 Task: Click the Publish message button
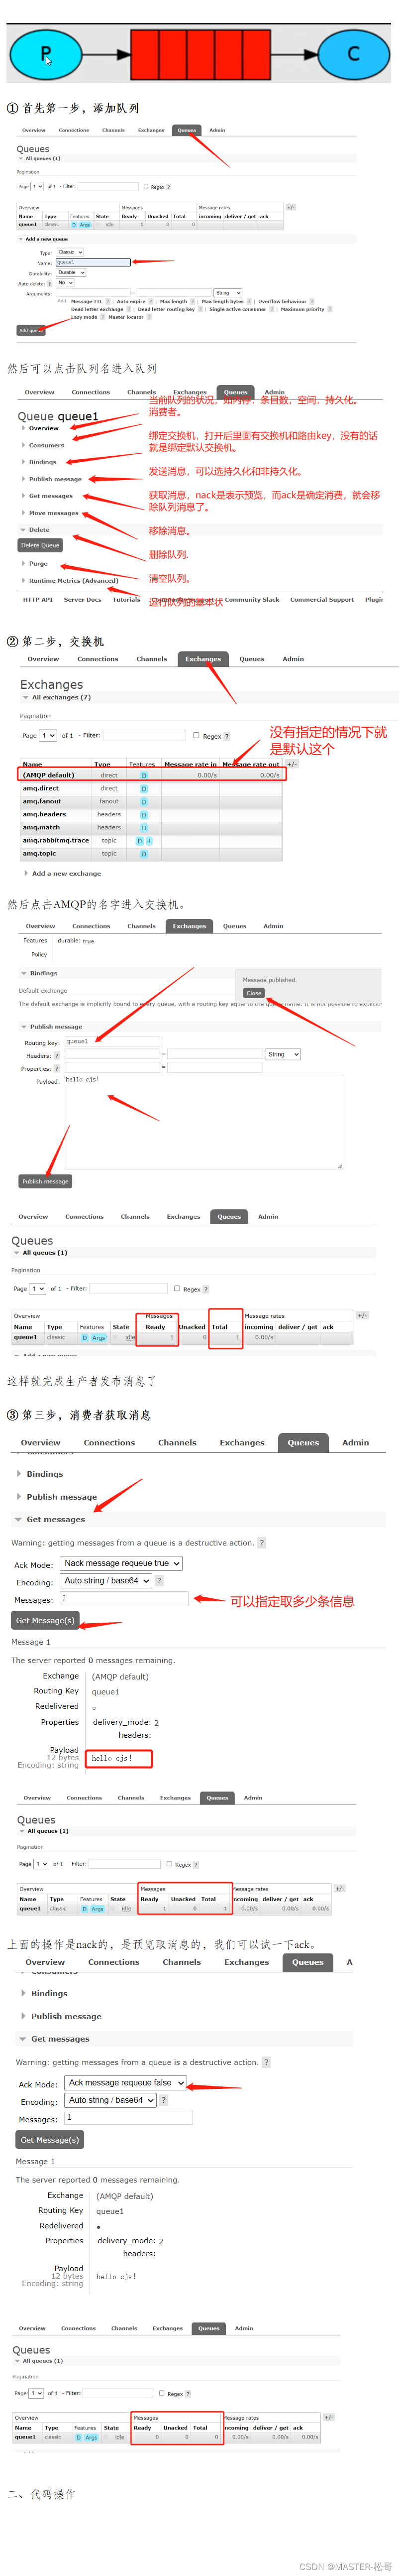[45, 1181]
